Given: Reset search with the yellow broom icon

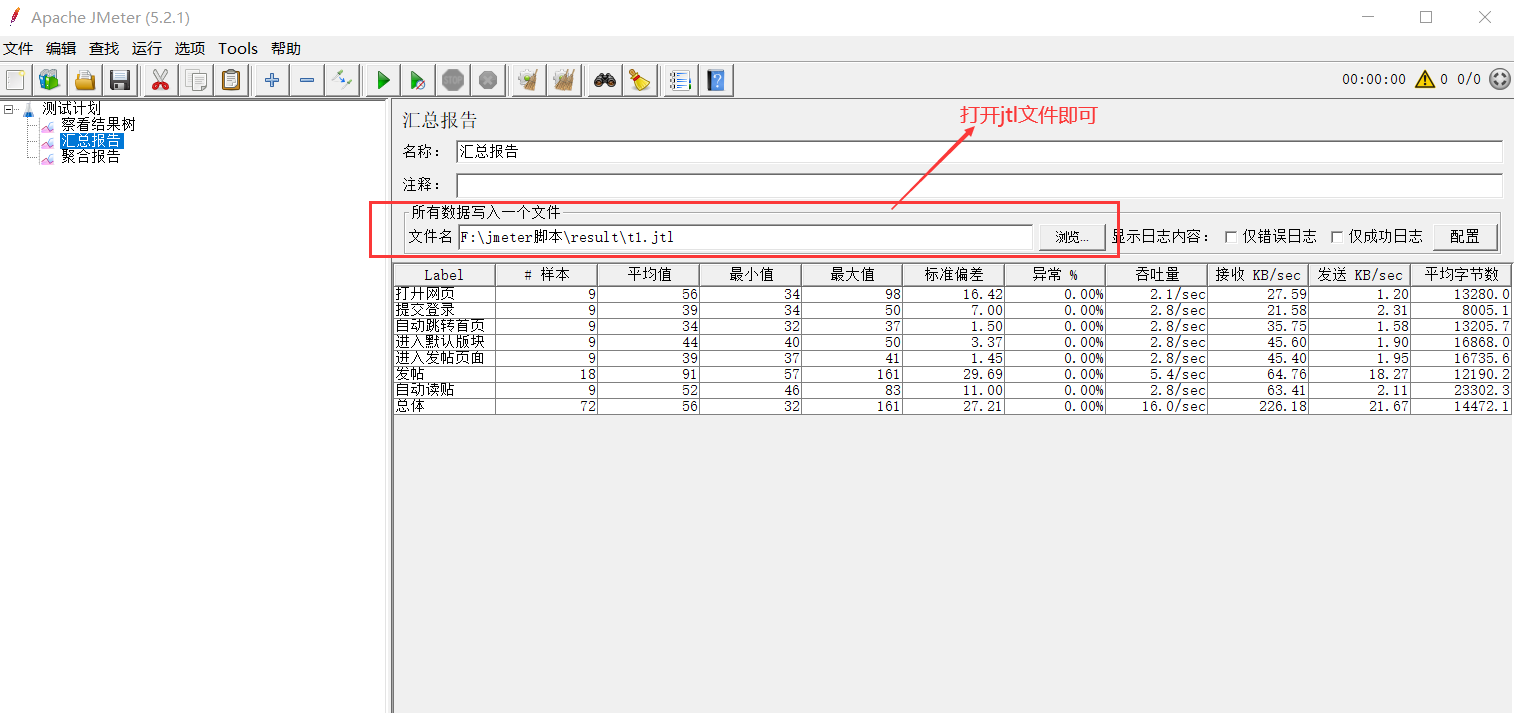Looking at the screenshot, I should pyautogui.click(x=640, y=80).
